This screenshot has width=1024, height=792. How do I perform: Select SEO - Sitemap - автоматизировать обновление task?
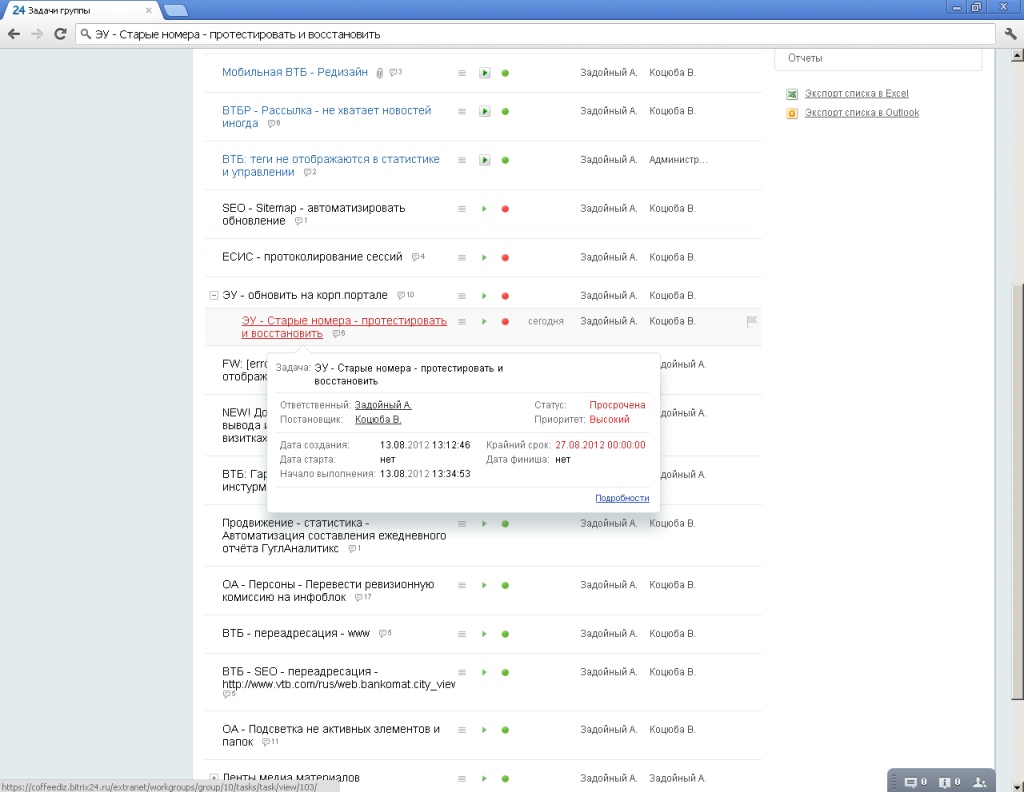coord(313,214)
